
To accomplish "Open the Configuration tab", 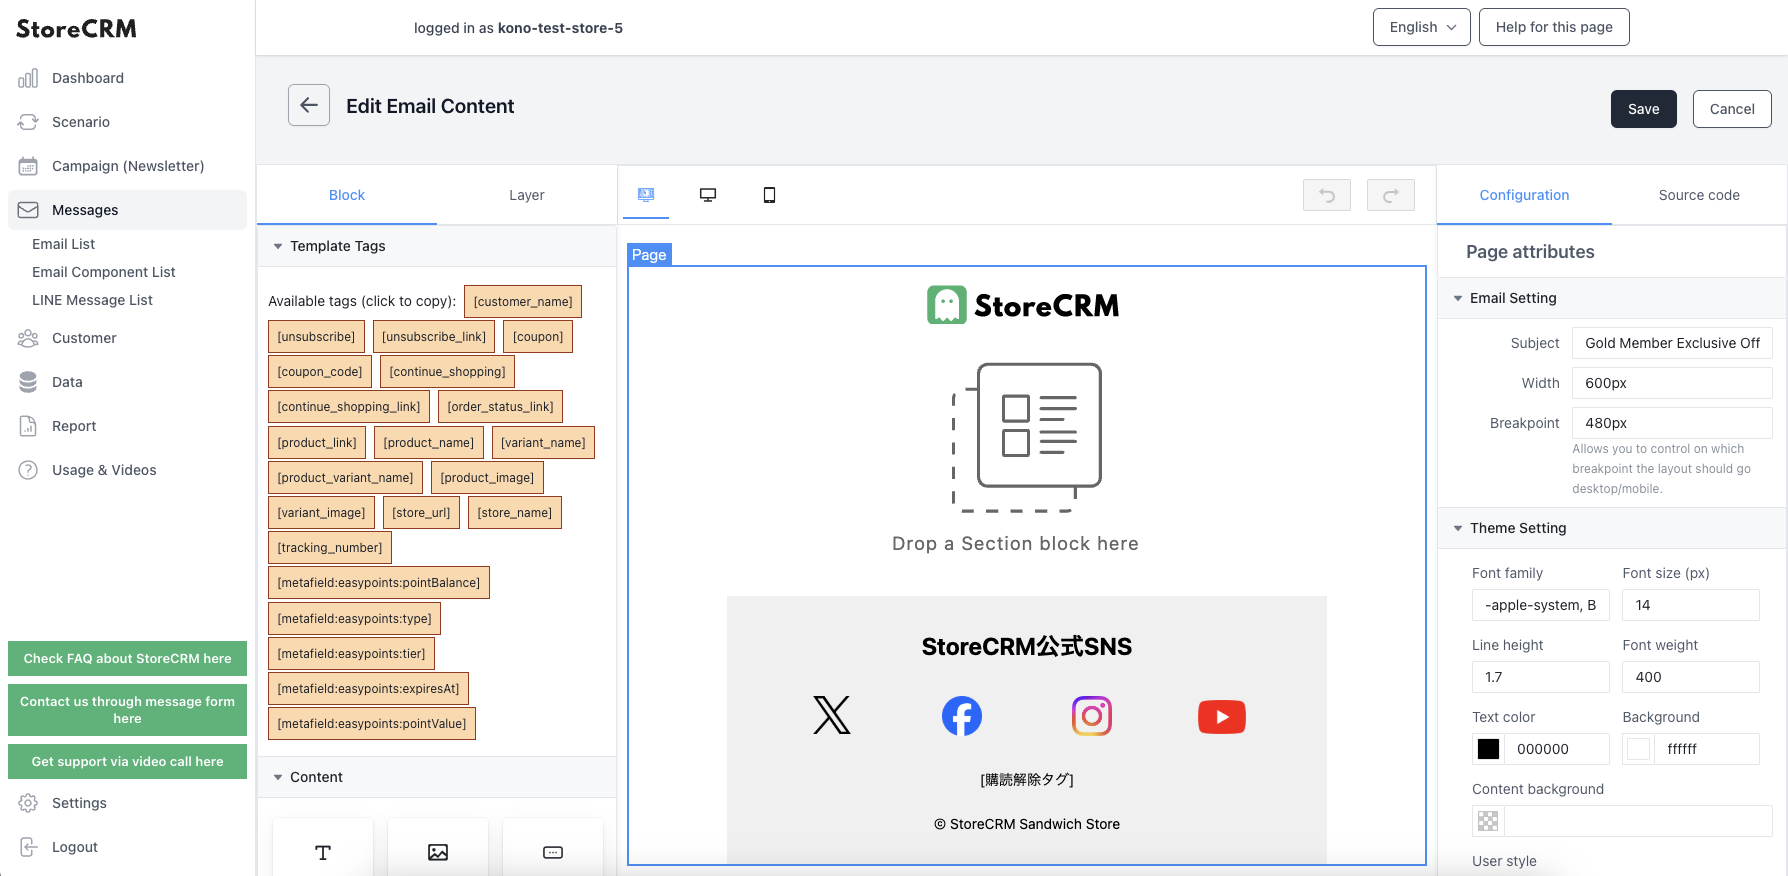I will (x=1524, y=195).
